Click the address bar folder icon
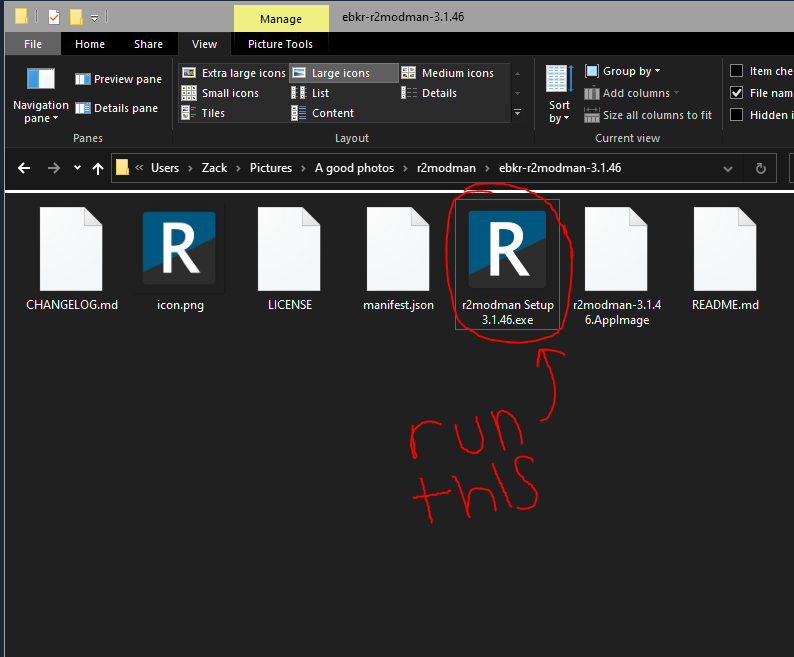The image size is (794, 657). coord(122,168)
